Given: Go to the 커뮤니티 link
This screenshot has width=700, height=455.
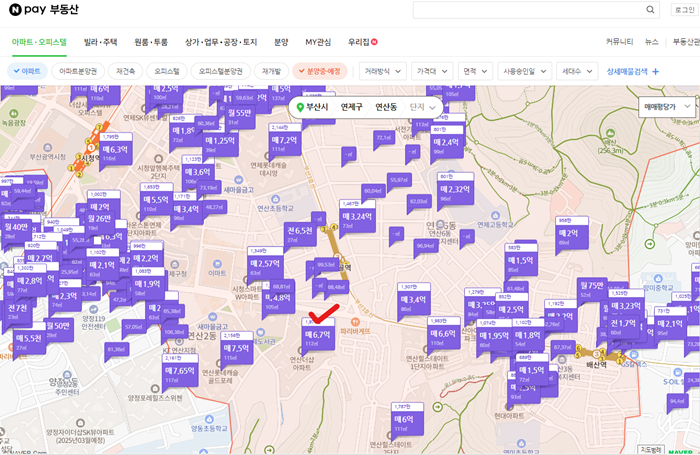Looking at the screenshot, I should tap(619, 42).
